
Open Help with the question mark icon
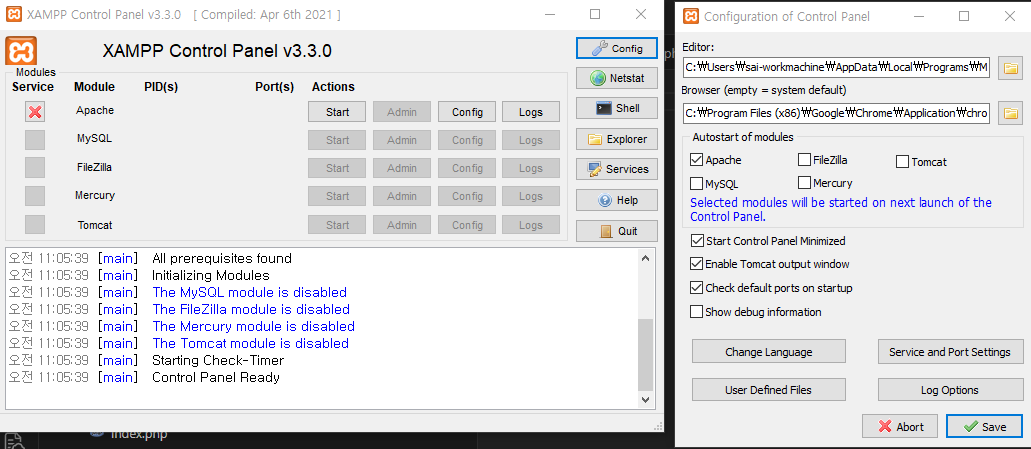[617, 201]
